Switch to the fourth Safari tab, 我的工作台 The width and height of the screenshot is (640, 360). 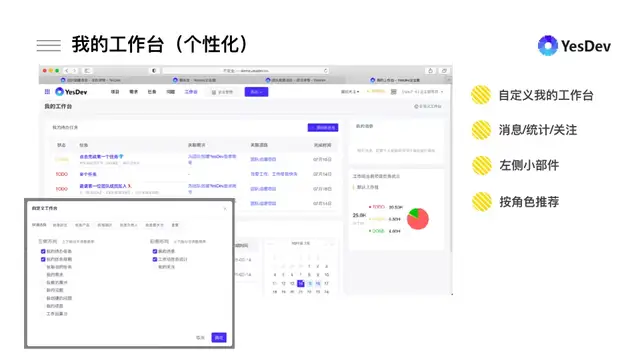[x=395, y=80]
